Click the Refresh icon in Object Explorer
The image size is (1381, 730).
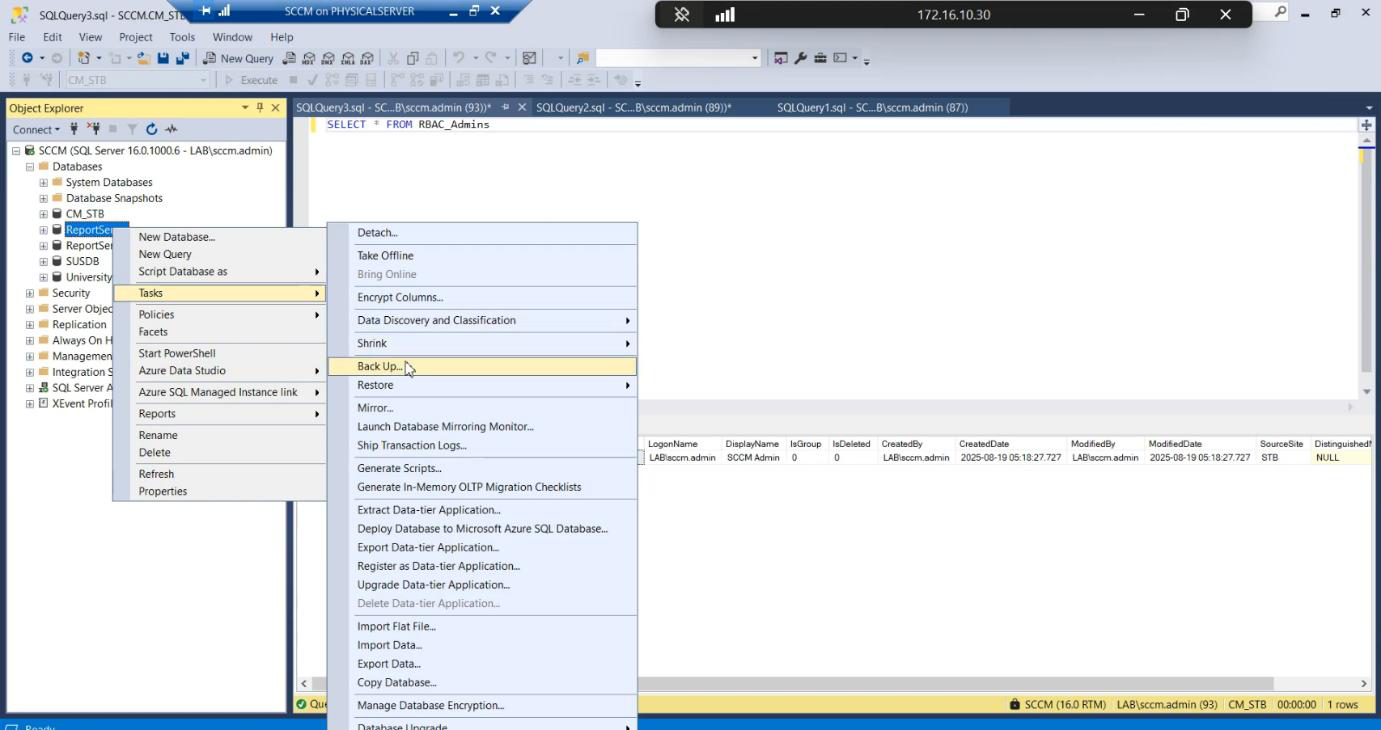click(x=152, y=129)
